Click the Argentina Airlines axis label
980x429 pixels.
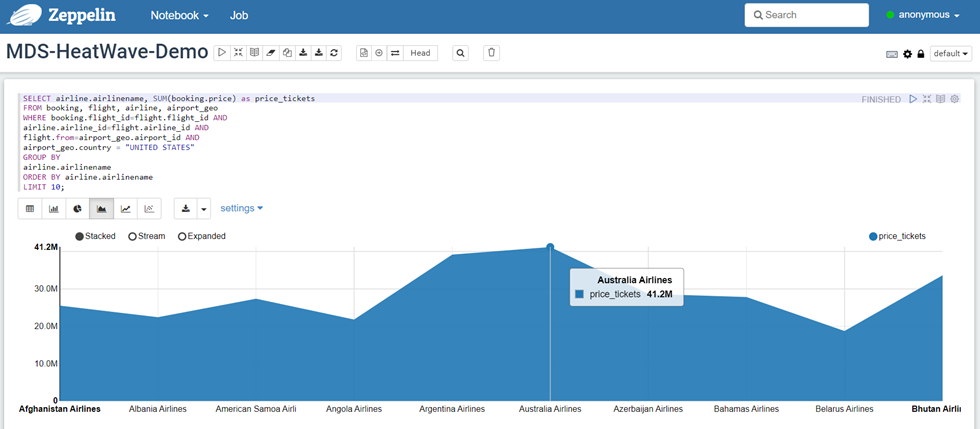pyautogui.click(x=452, y=409)
